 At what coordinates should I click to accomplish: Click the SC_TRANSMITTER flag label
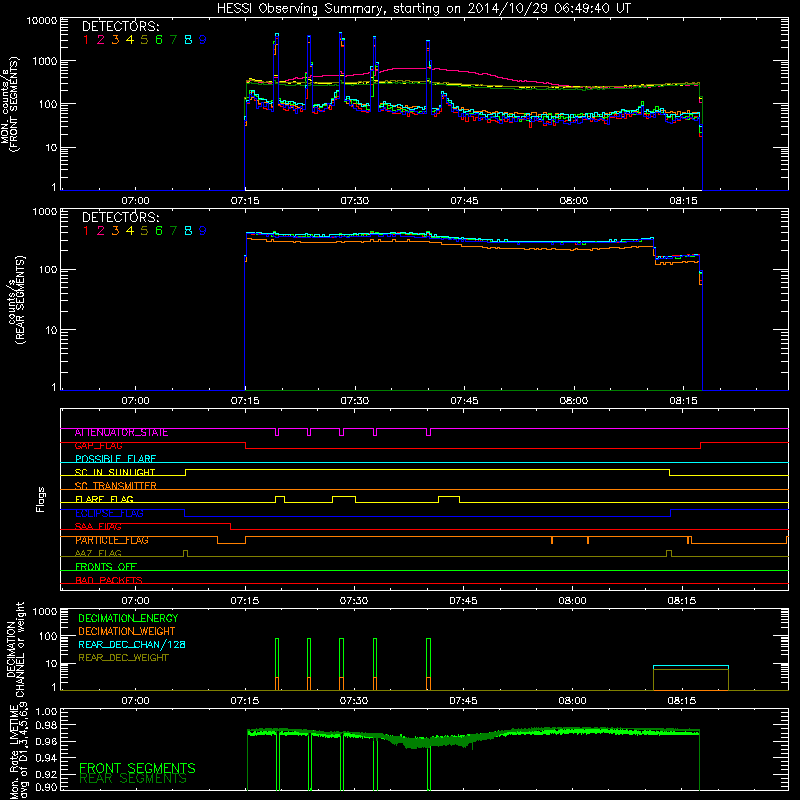pyautogui.click(x=115, y=486)
